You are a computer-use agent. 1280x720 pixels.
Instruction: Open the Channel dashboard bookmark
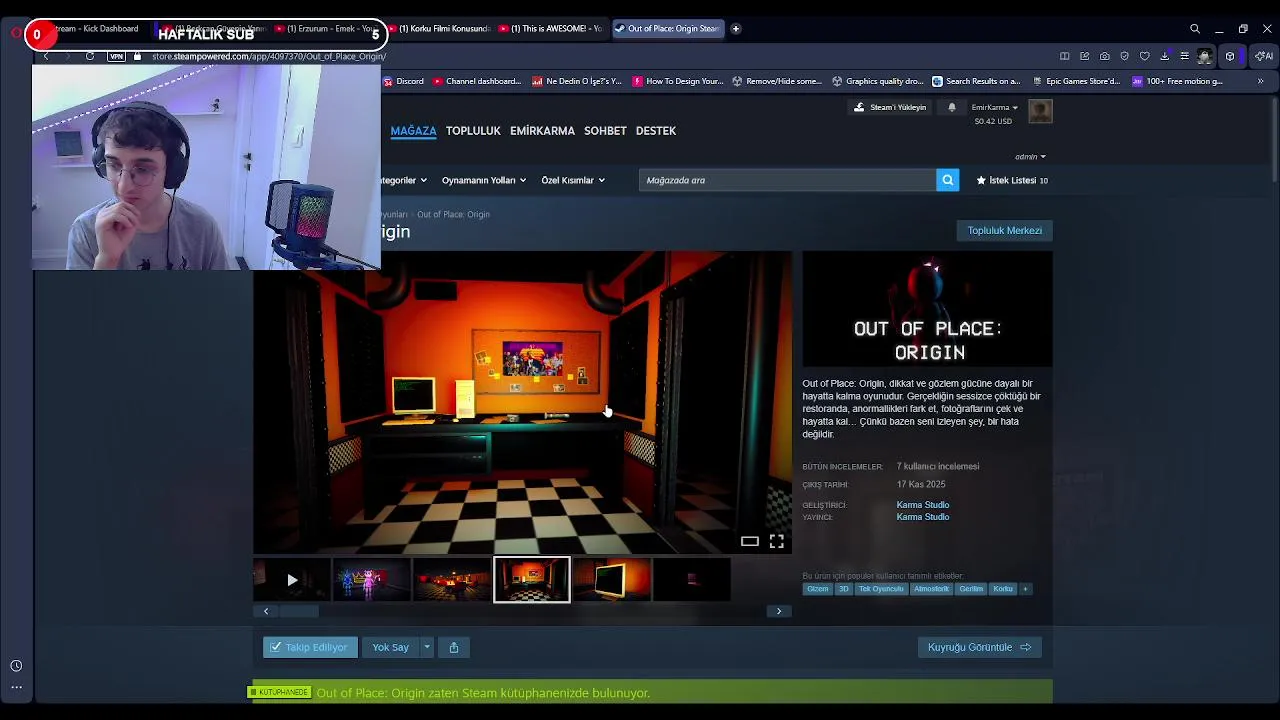[x=476, y=81]
